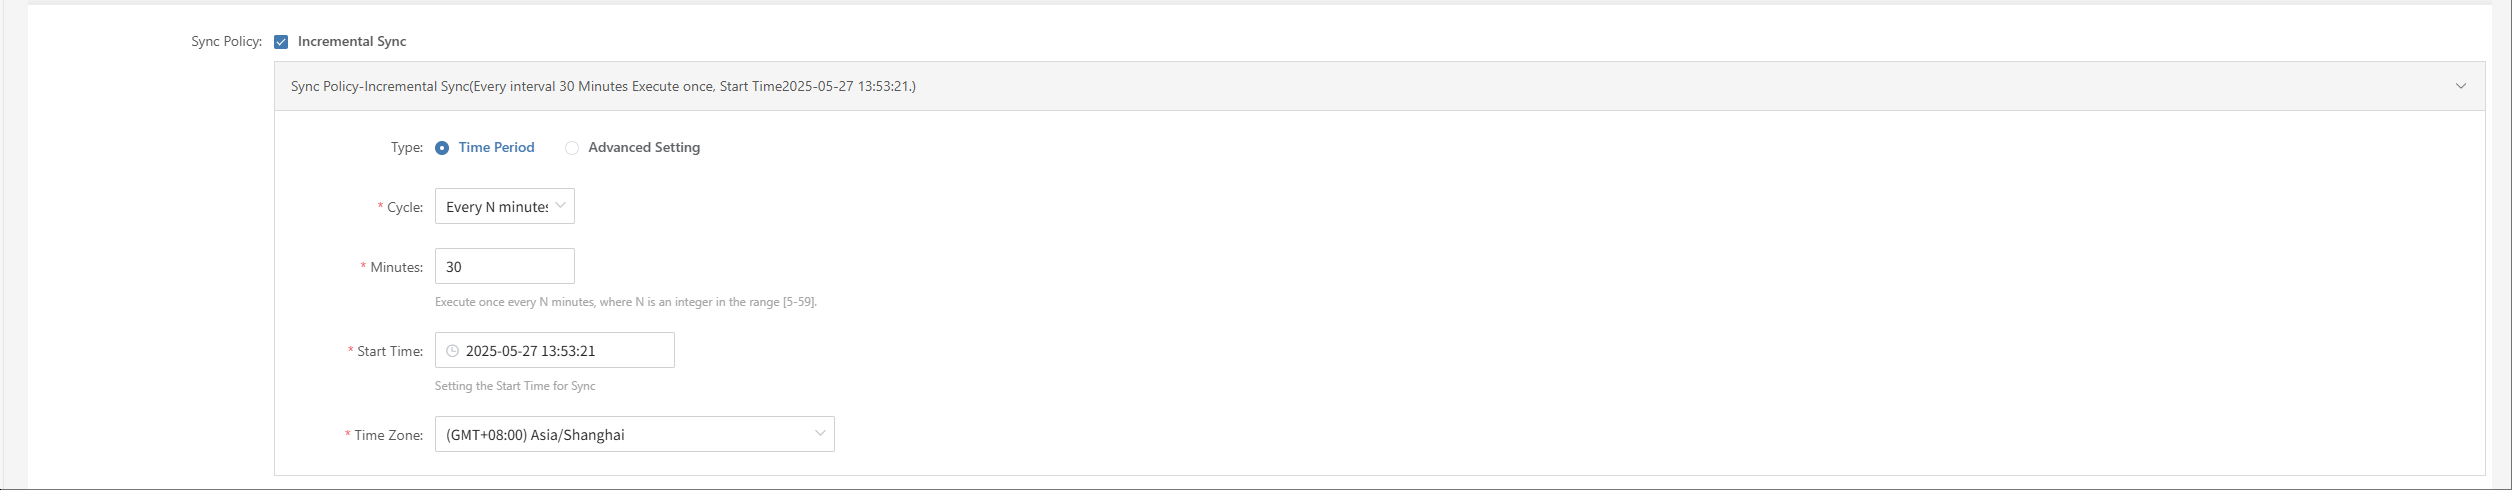Click the Sync Policy field label
The image size is (2512, 490).
[227, 42]
